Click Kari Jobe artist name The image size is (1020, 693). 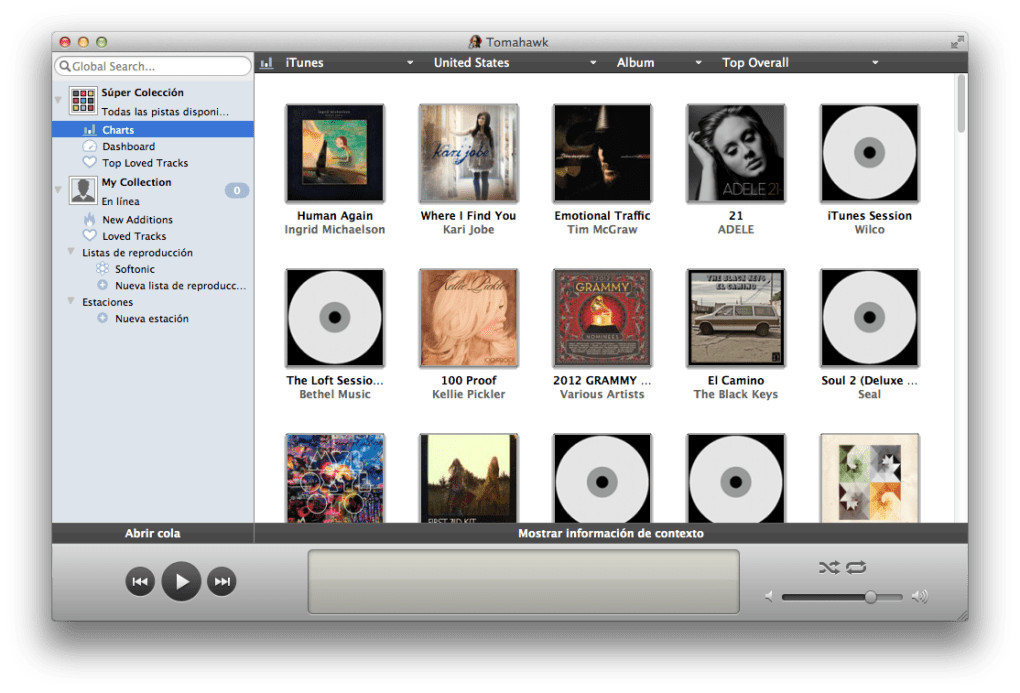468,230
